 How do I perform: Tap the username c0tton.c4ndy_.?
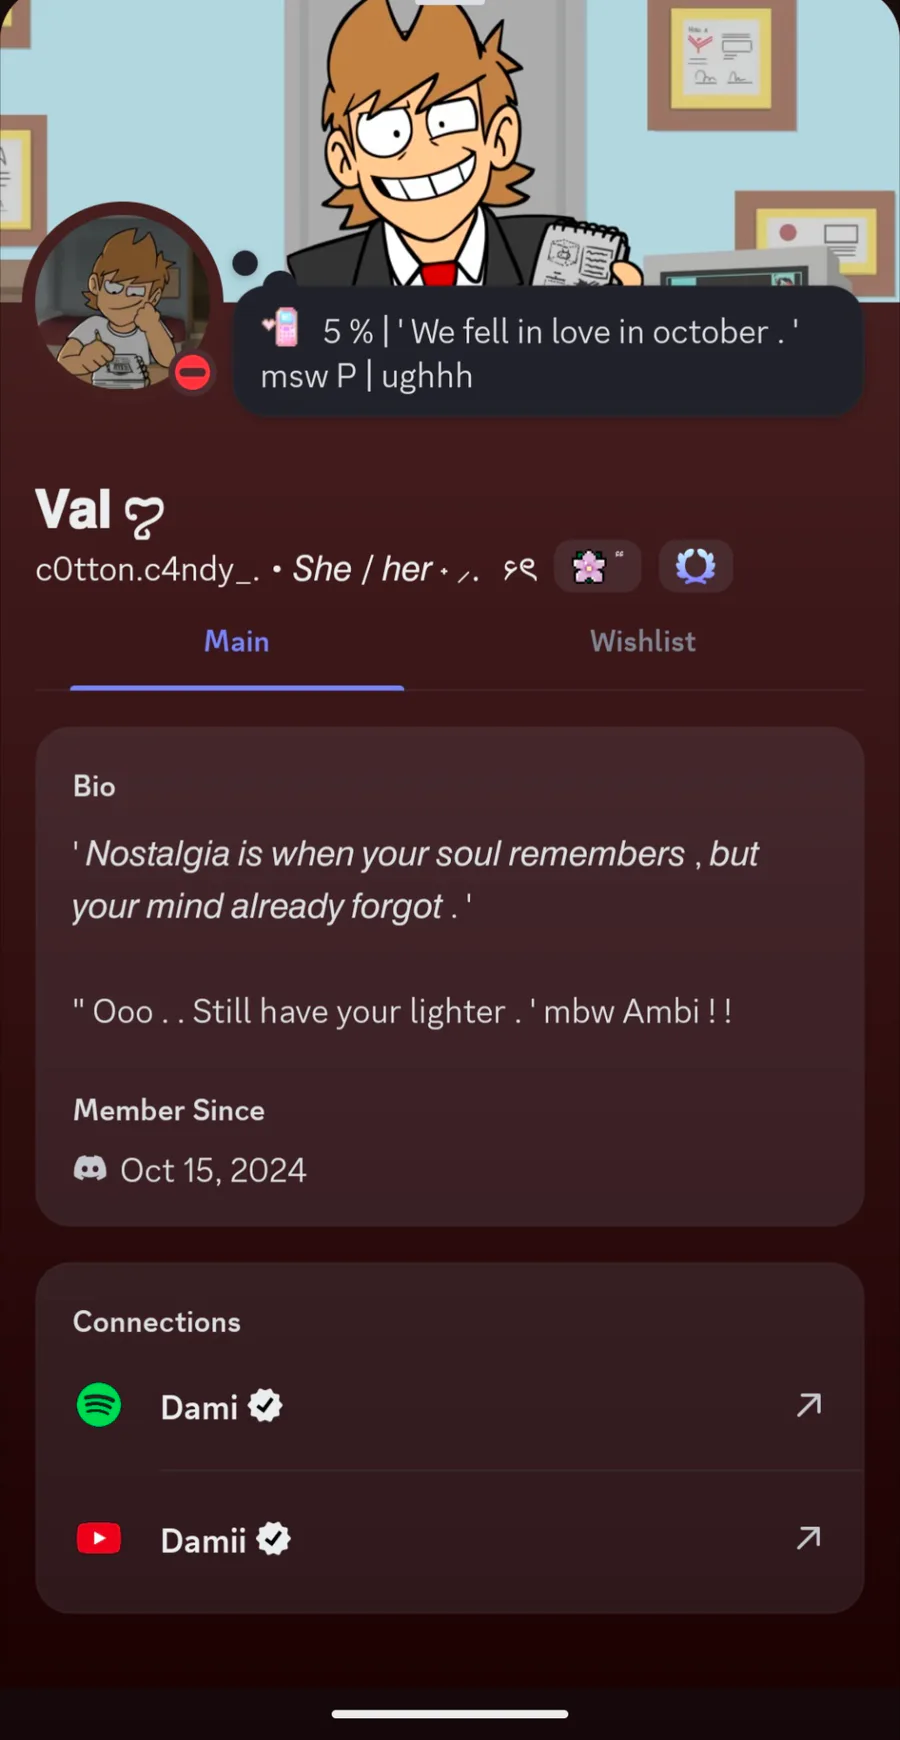pos(148,569)
